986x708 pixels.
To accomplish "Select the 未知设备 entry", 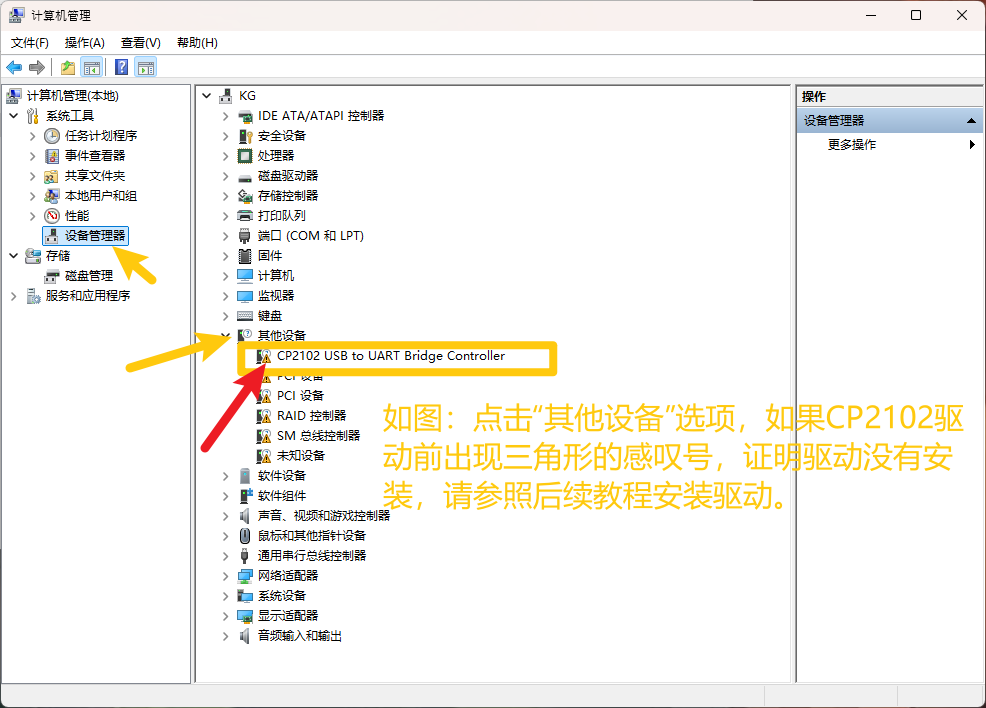I will [x=301, y=456].
